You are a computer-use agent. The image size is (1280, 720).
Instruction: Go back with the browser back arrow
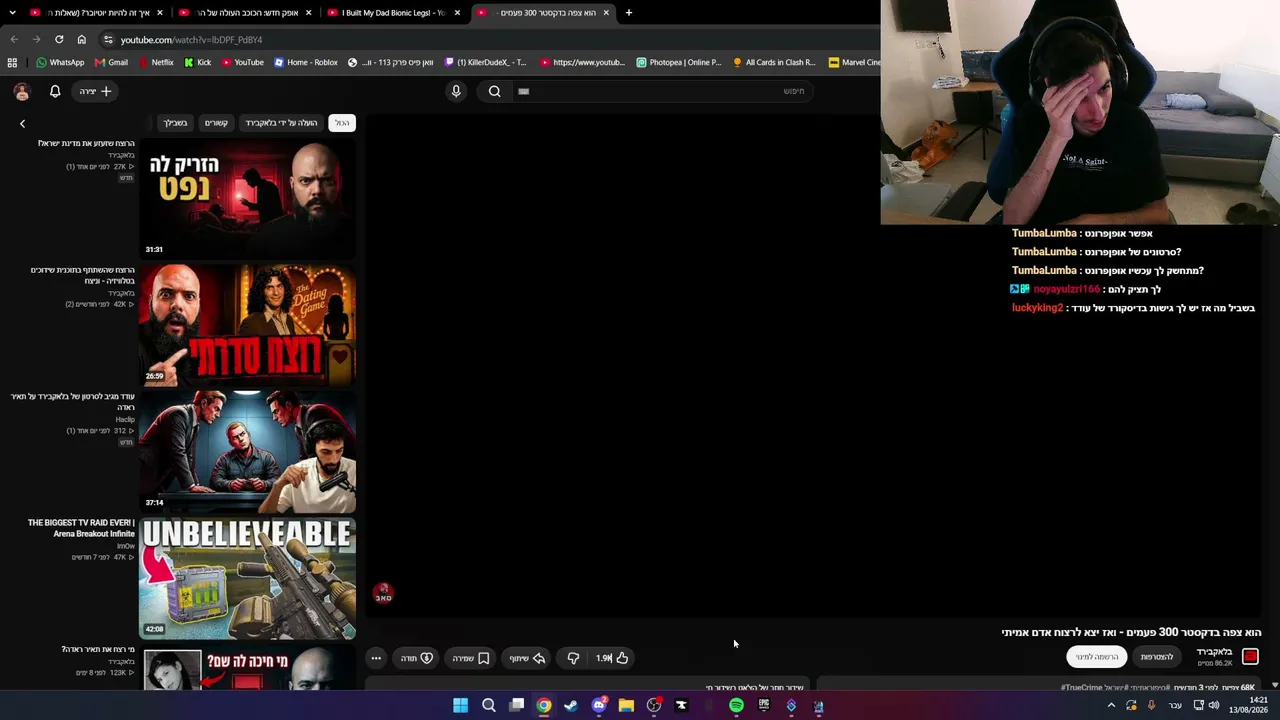tap(14, 39)
